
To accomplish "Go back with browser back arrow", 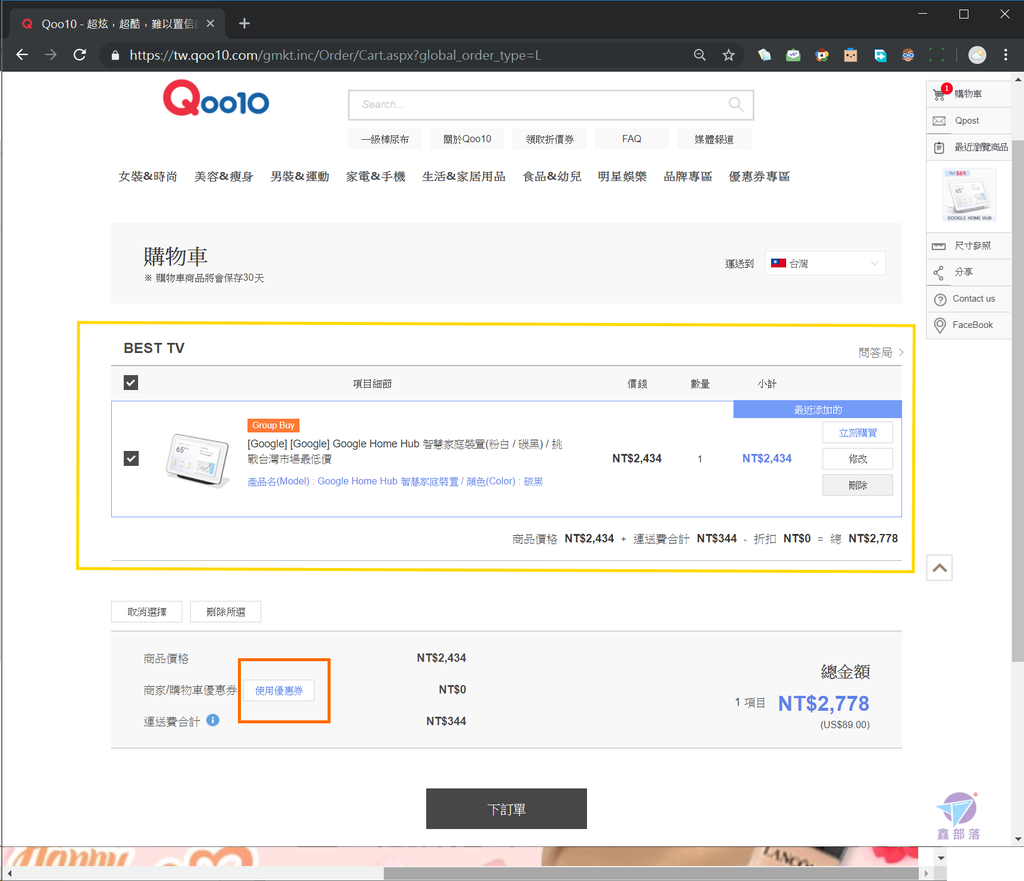I will [x=22, y=55].
